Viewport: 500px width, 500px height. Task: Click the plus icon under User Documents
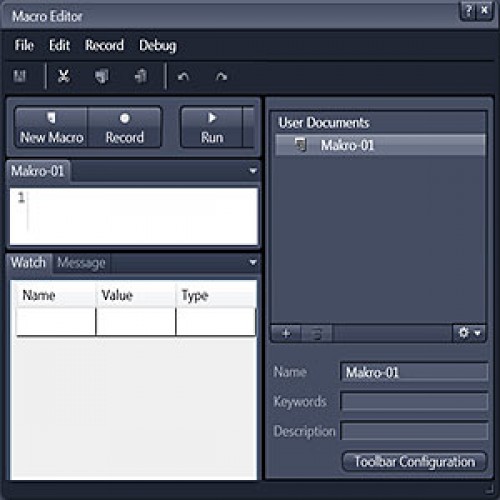[286, 333]
